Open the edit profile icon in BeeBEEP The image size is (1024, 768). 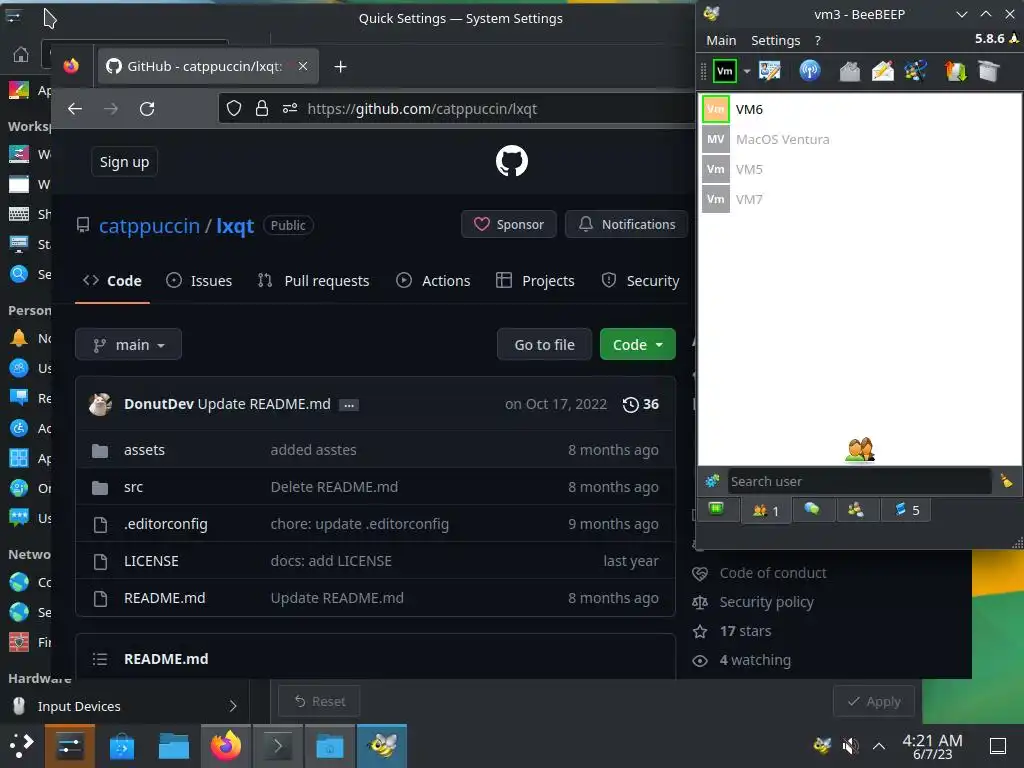tap(769, 71)
